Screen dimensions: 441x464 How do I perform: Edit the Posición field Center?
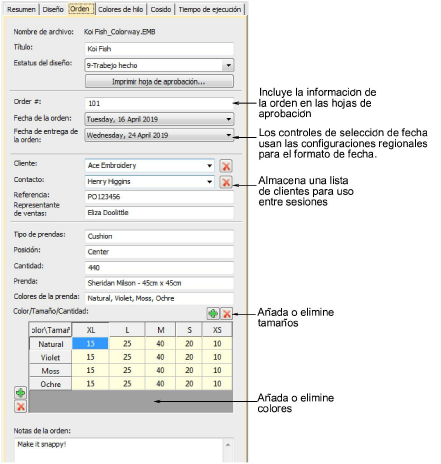159,252
